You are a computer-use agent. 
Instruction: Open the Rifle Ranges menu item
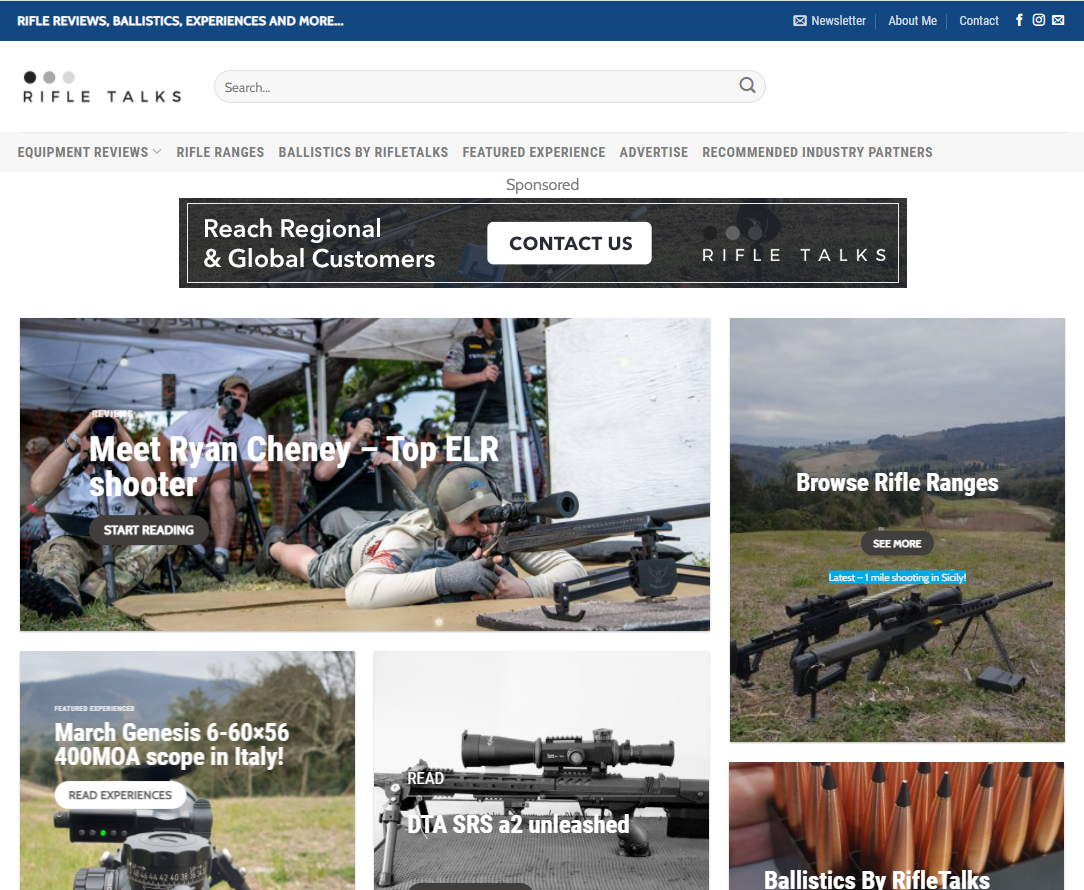(220, 152)
